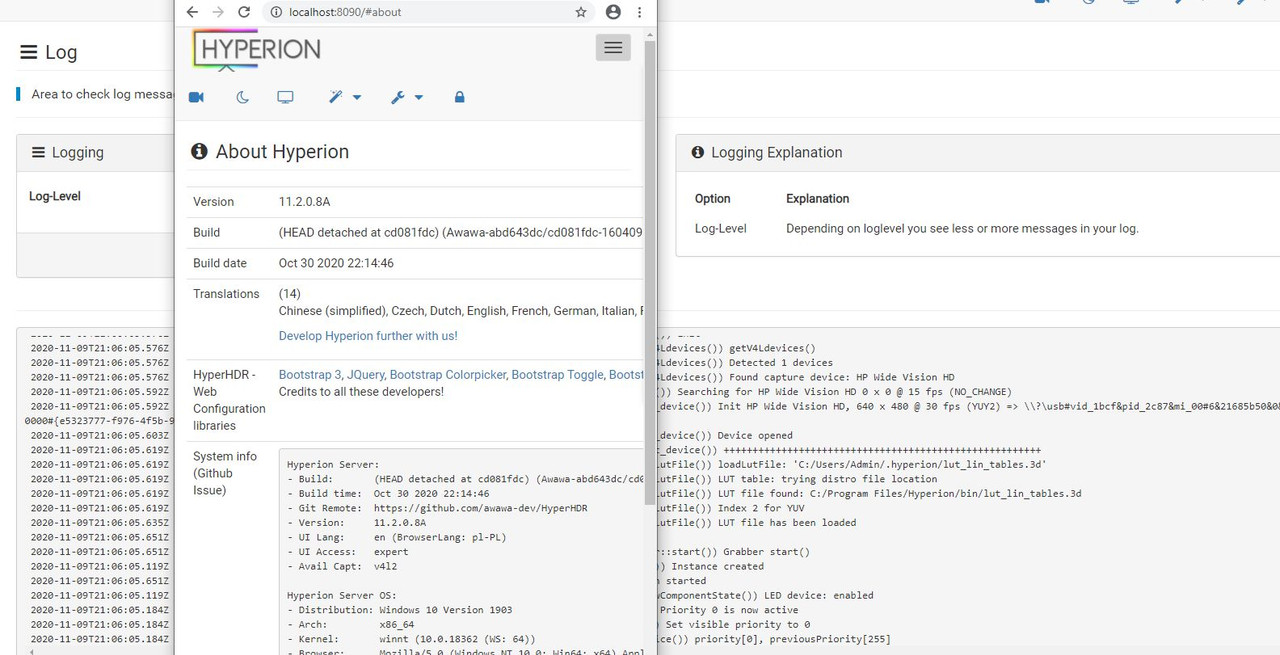Image resolution: width=1280 pixels, height=655 pixels.
Task: Open Chrome's three-dot menu
Action: (639, 12)
